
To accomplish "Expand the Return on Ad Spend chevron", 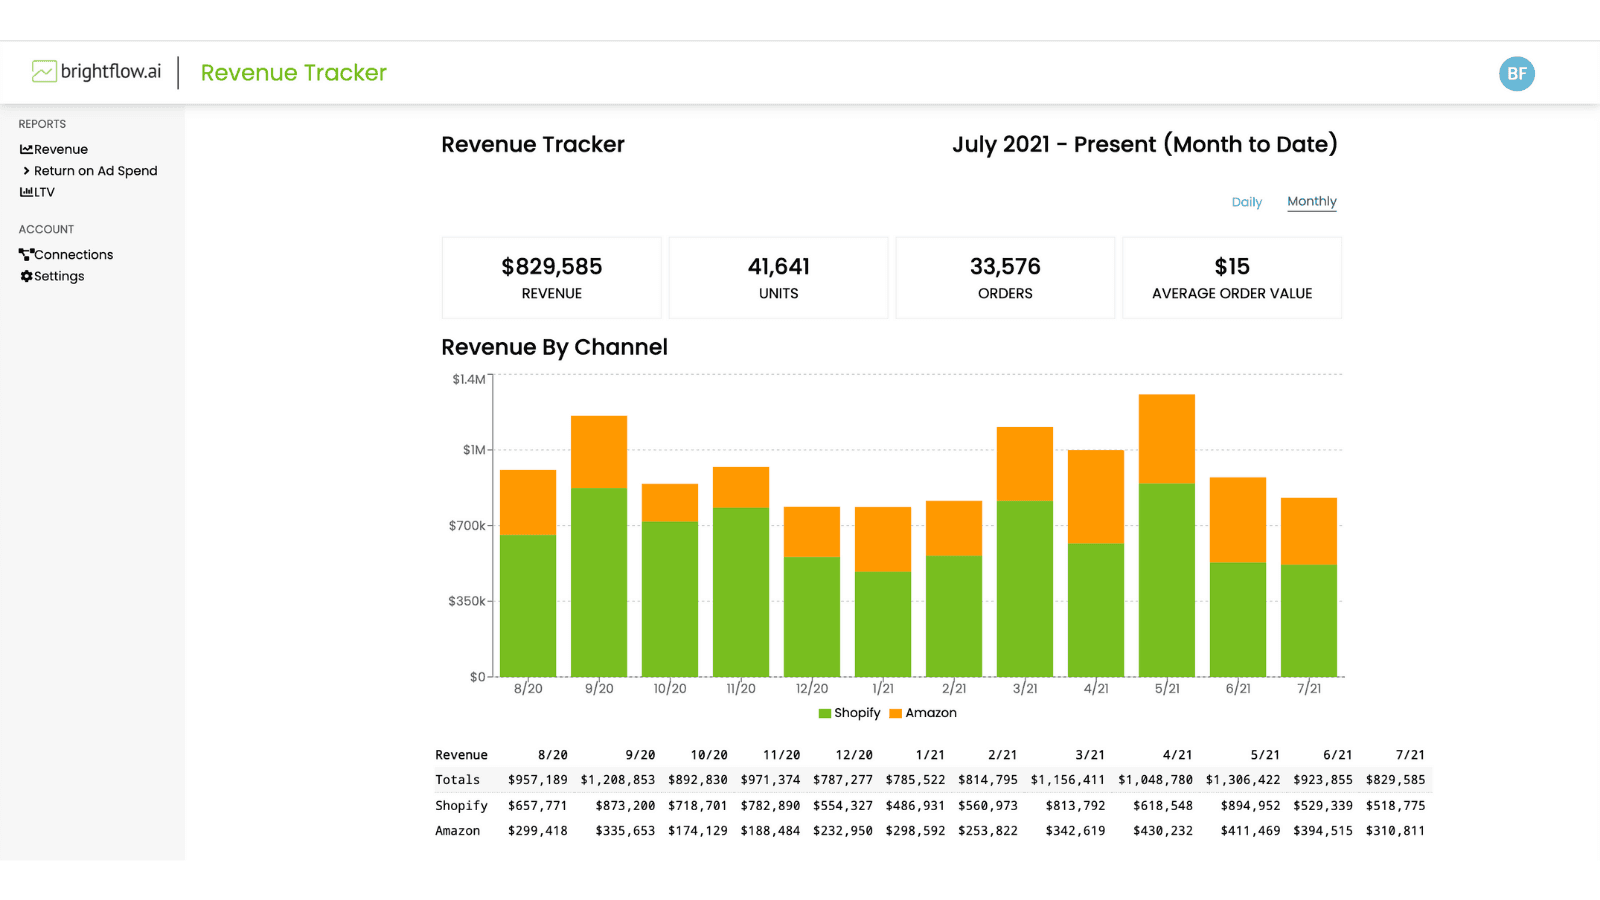I will click(26, 170).
